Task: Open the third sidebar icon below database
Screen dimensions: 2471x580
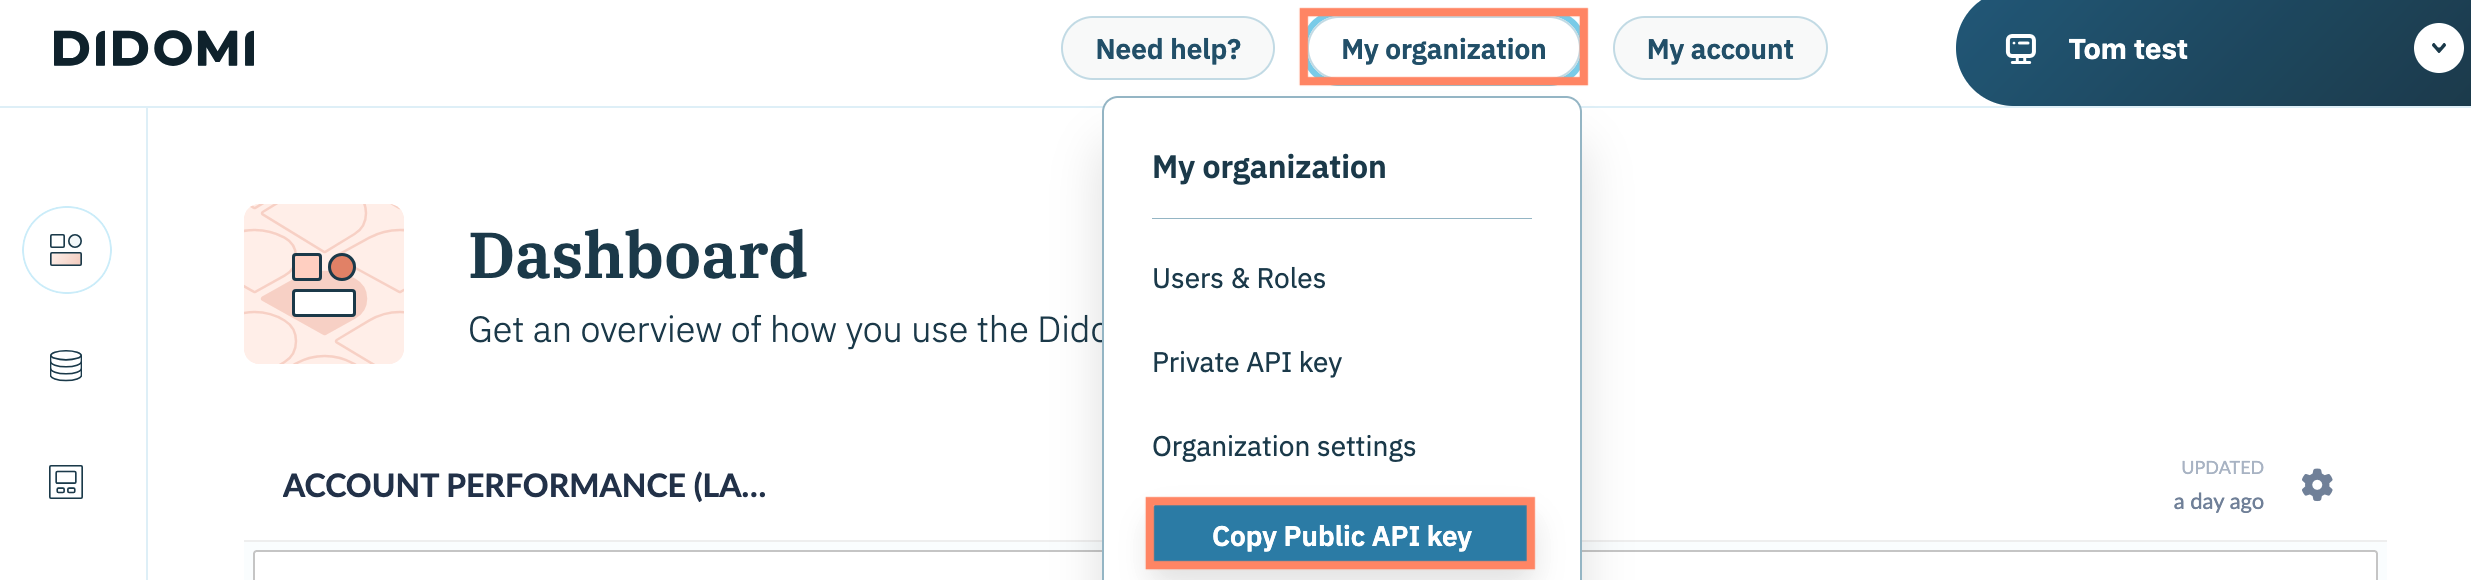Action: [x=66, y=482]
